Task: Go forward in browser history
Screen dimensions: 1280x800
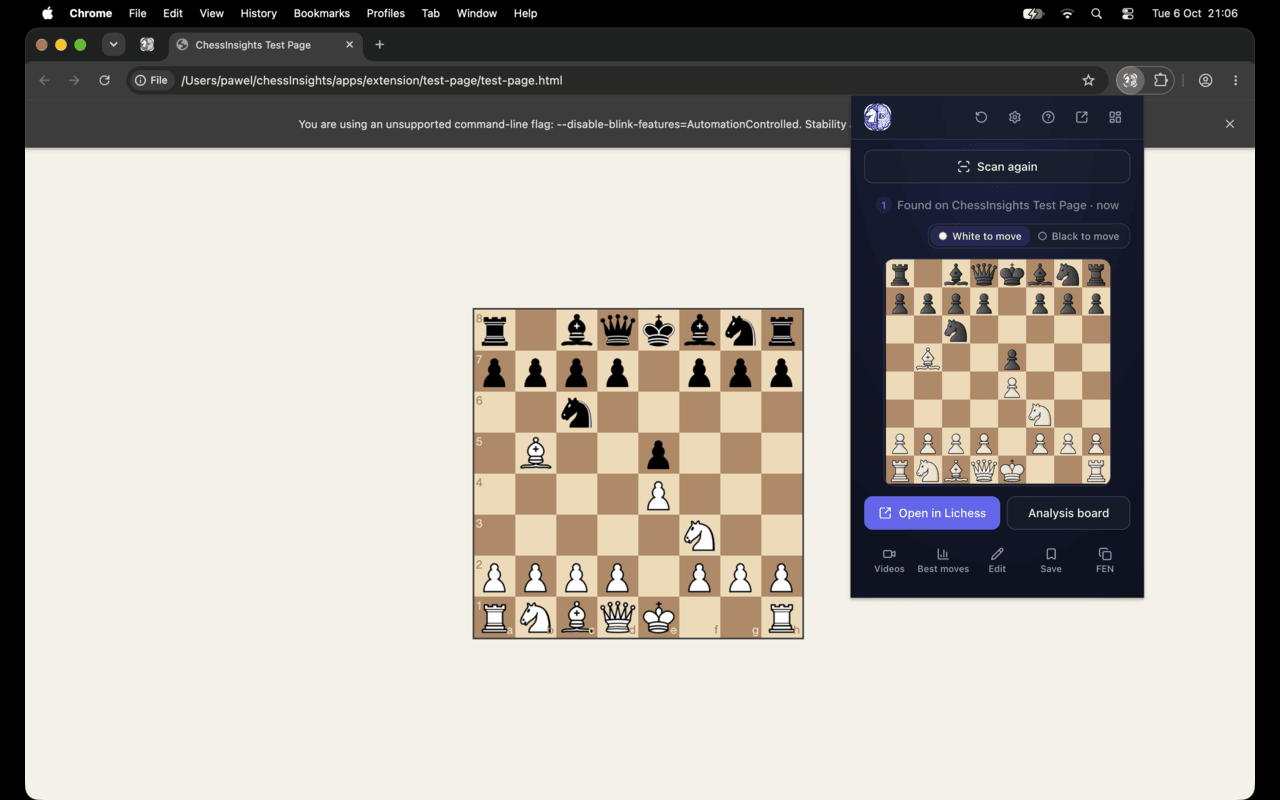Action: (x=74, y=80)
